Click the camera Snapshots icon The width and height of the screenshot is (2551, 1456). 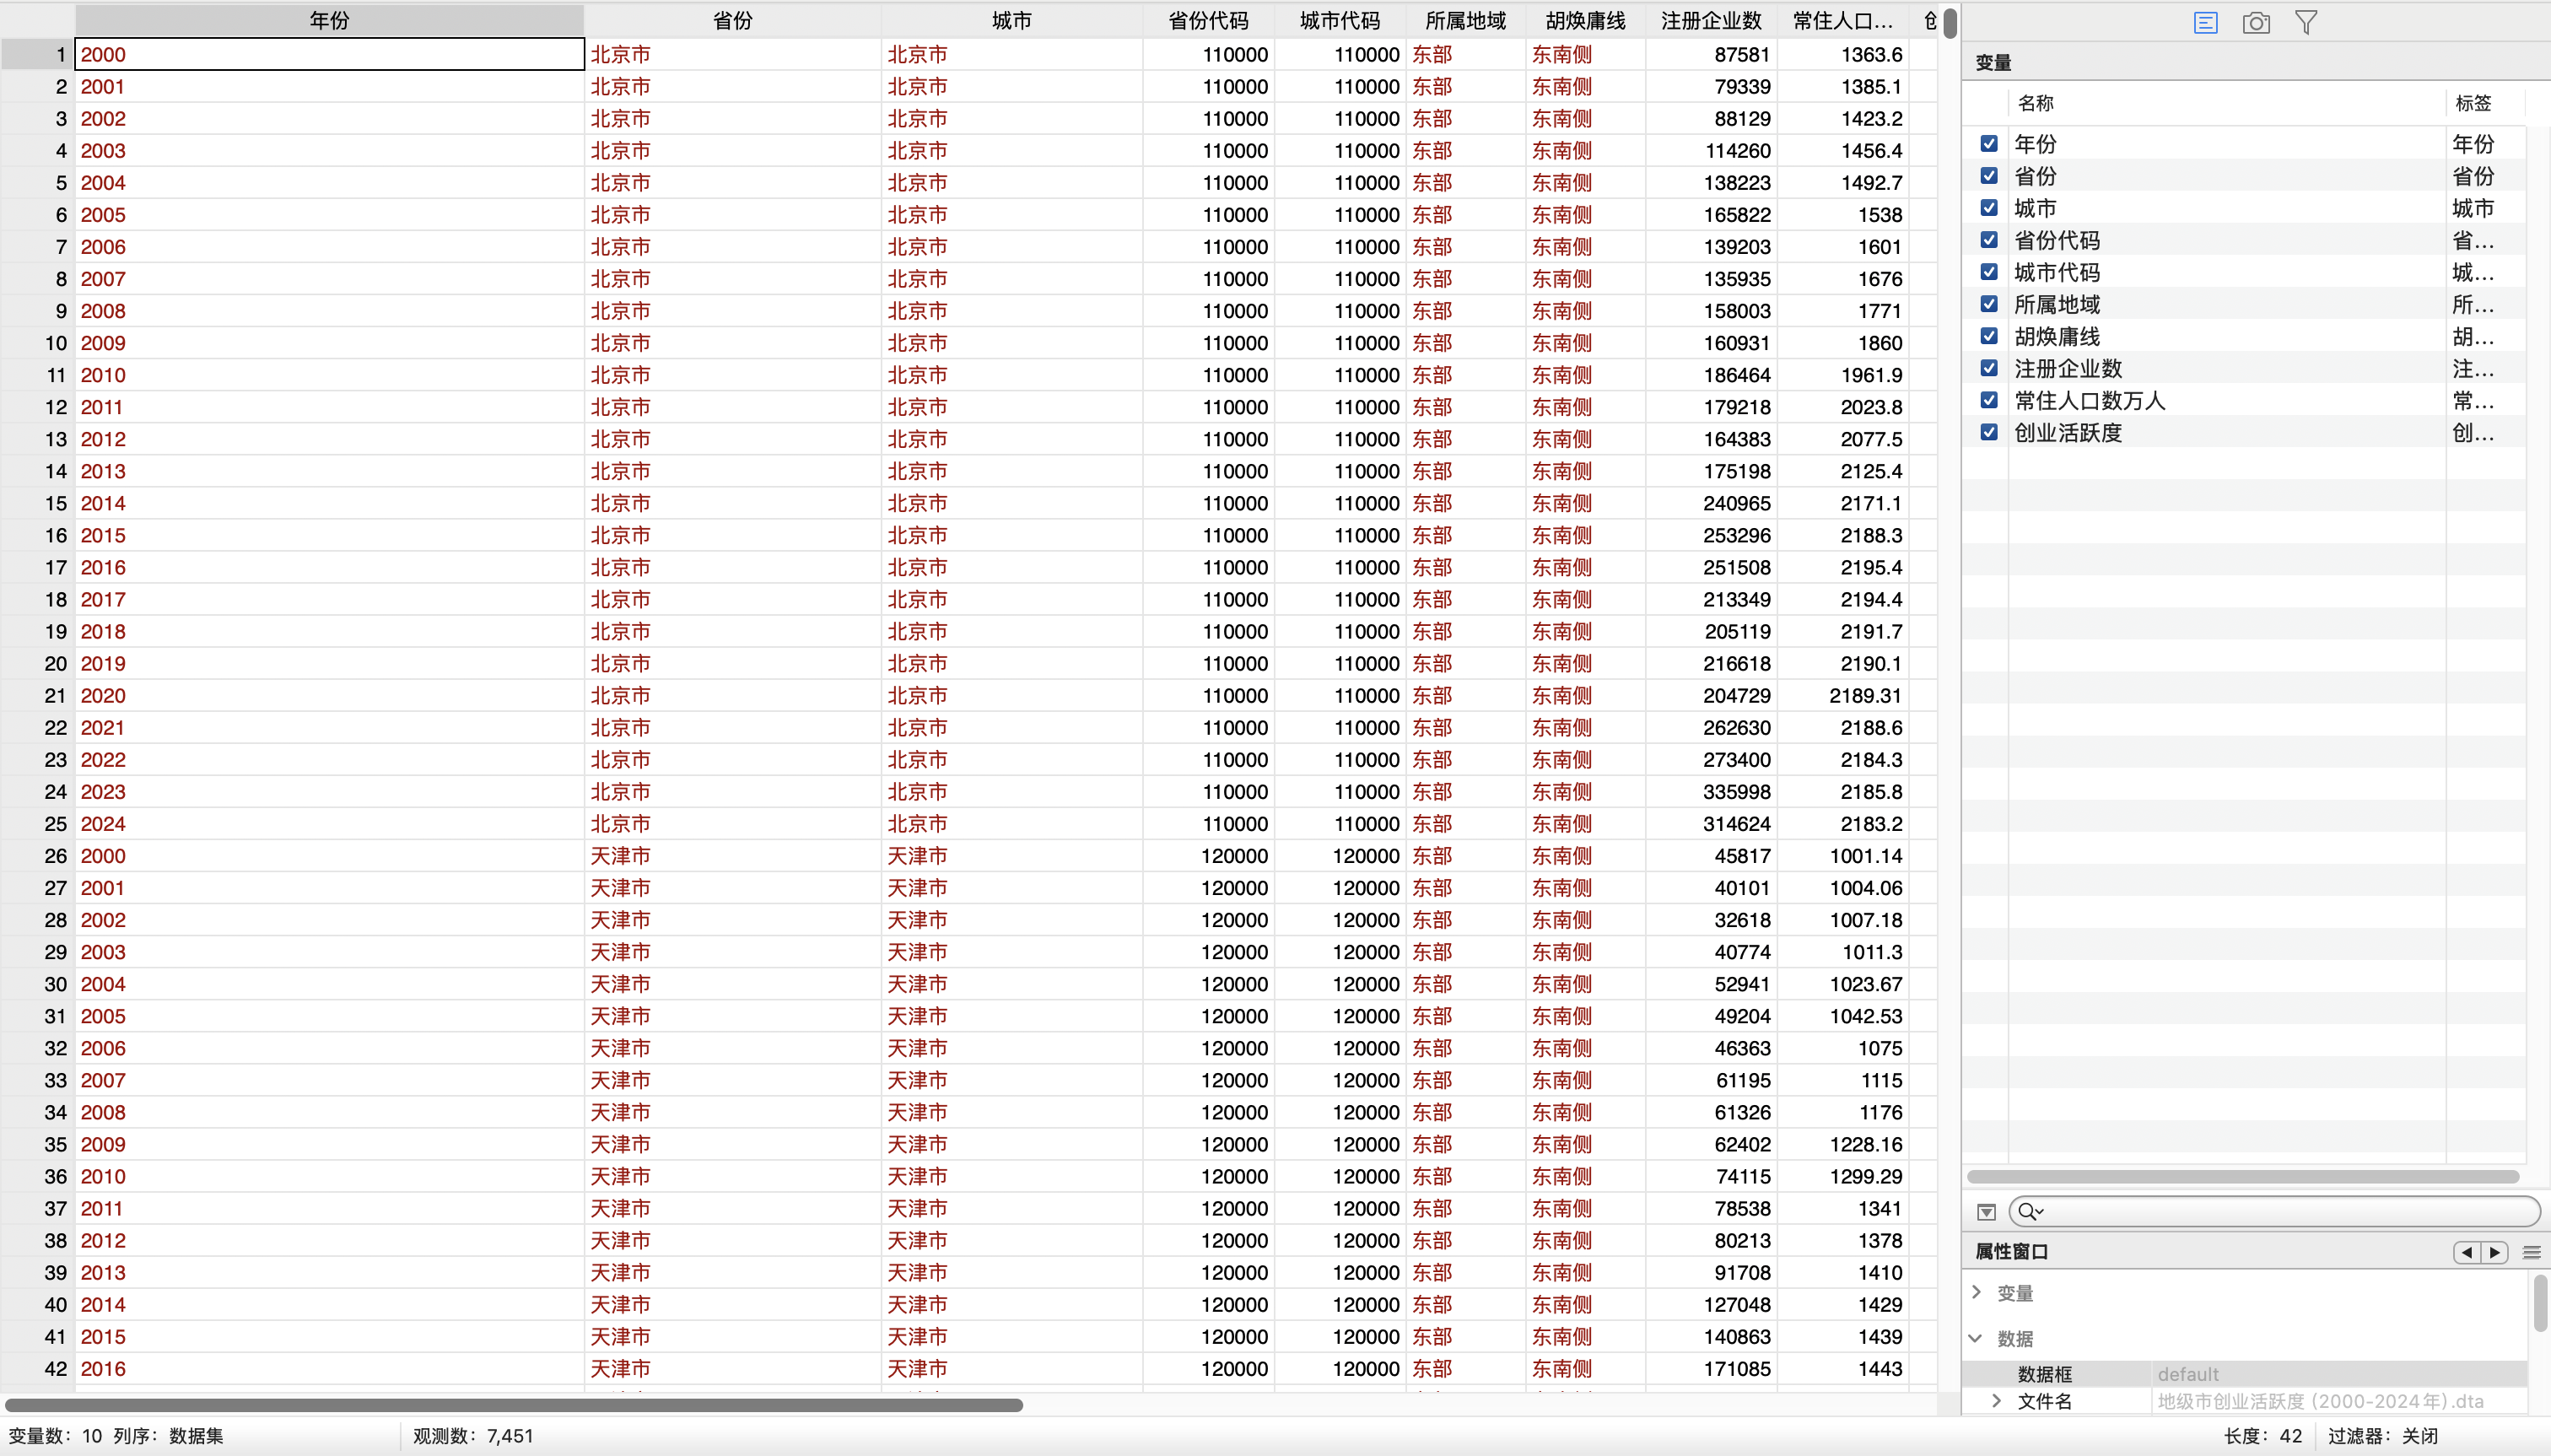[2256, 22]
